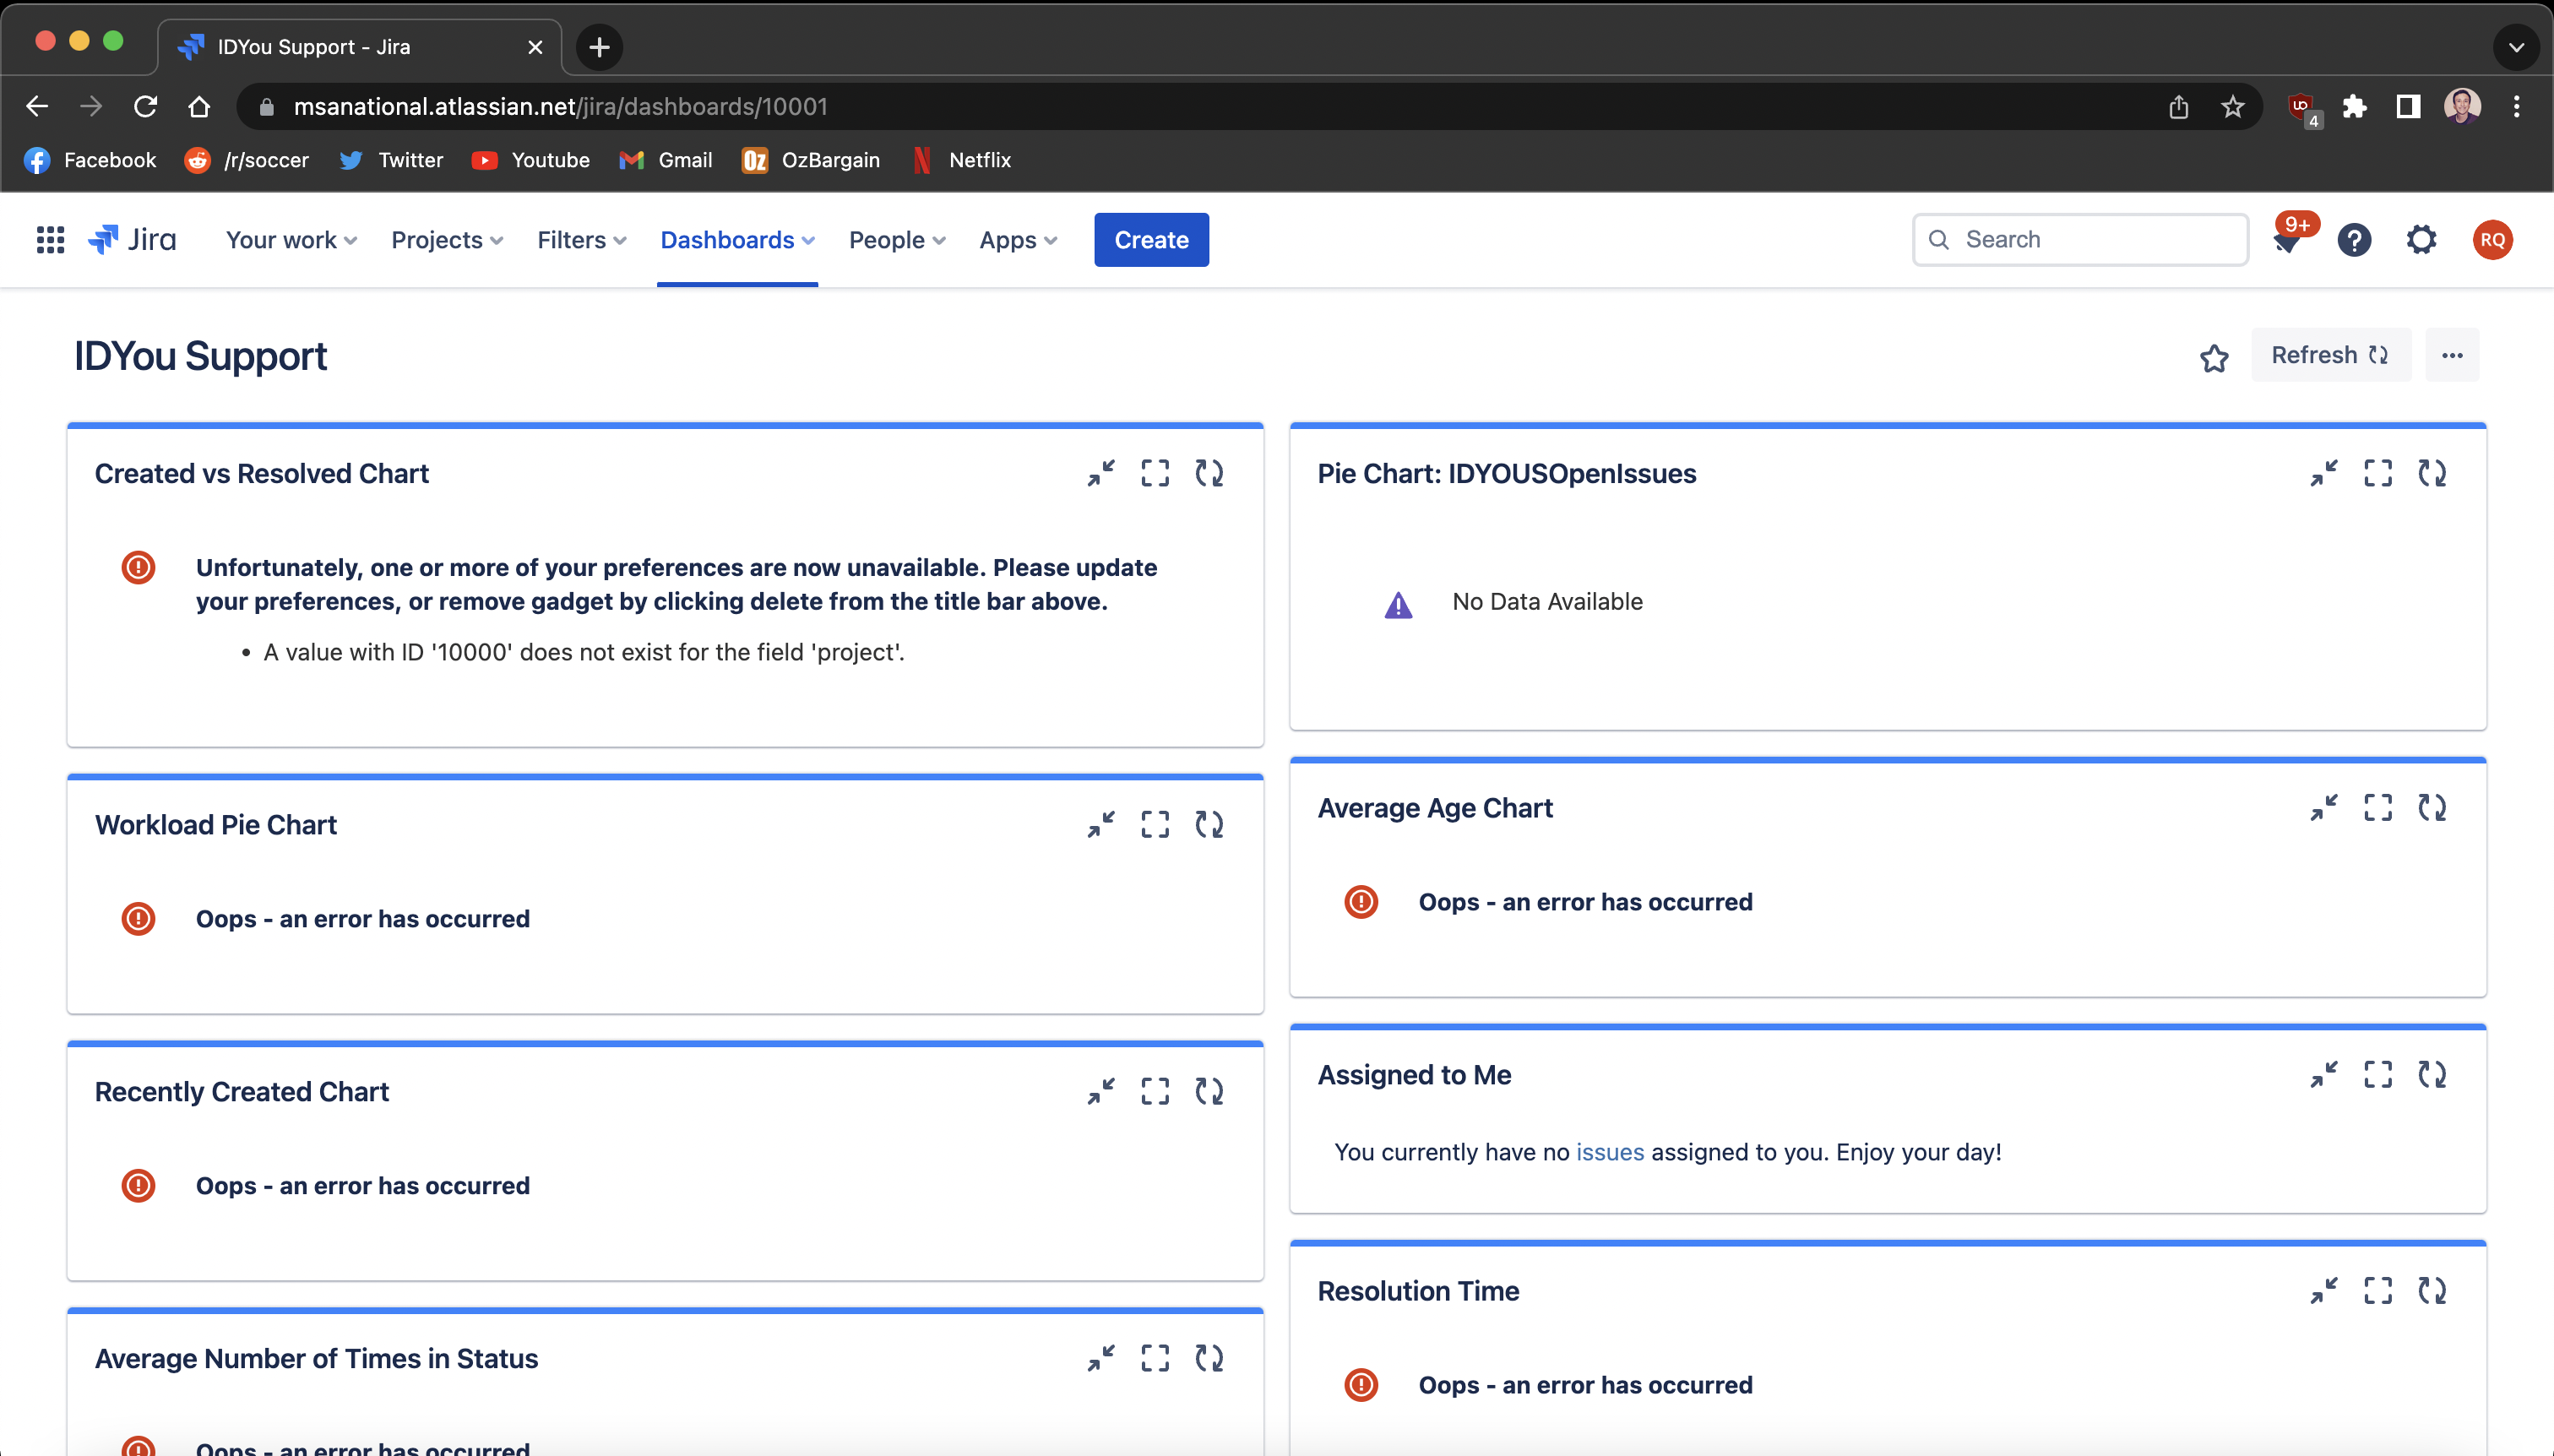2554x1456 pixels.
Task: Open the Gmail bookmark
Action: pyautogui.click(x=666, y=160)
